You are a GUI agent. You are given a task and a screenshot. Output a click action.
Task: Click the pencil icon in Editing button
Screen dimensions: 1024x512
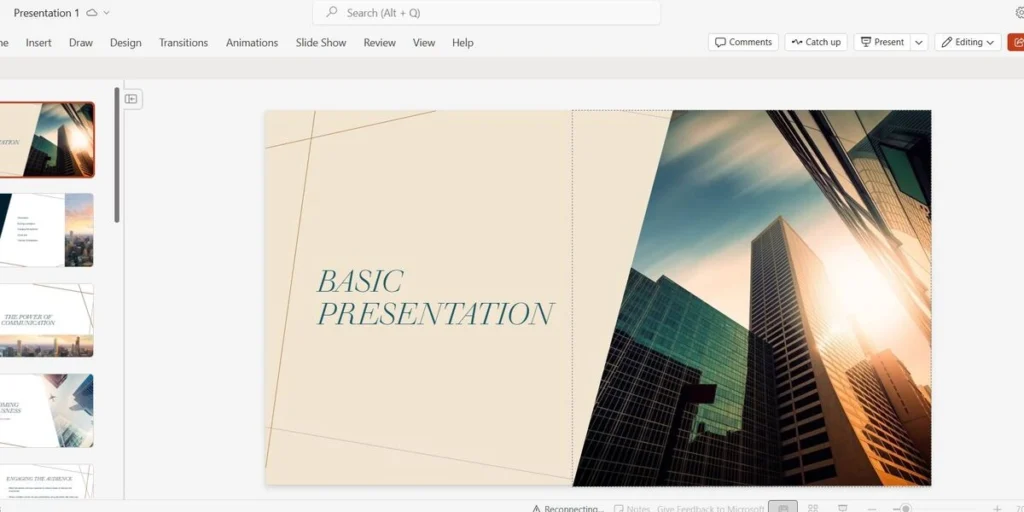947,42
